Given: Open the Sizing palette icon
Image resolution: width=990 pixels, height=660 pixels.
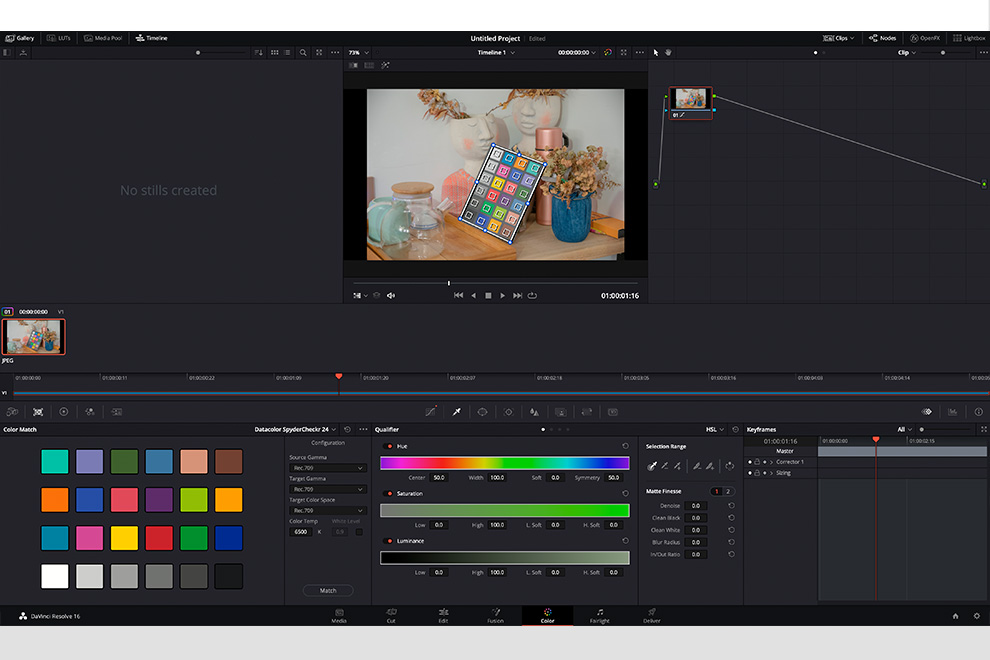Looking at the screenshot, I should click(587, 412).
